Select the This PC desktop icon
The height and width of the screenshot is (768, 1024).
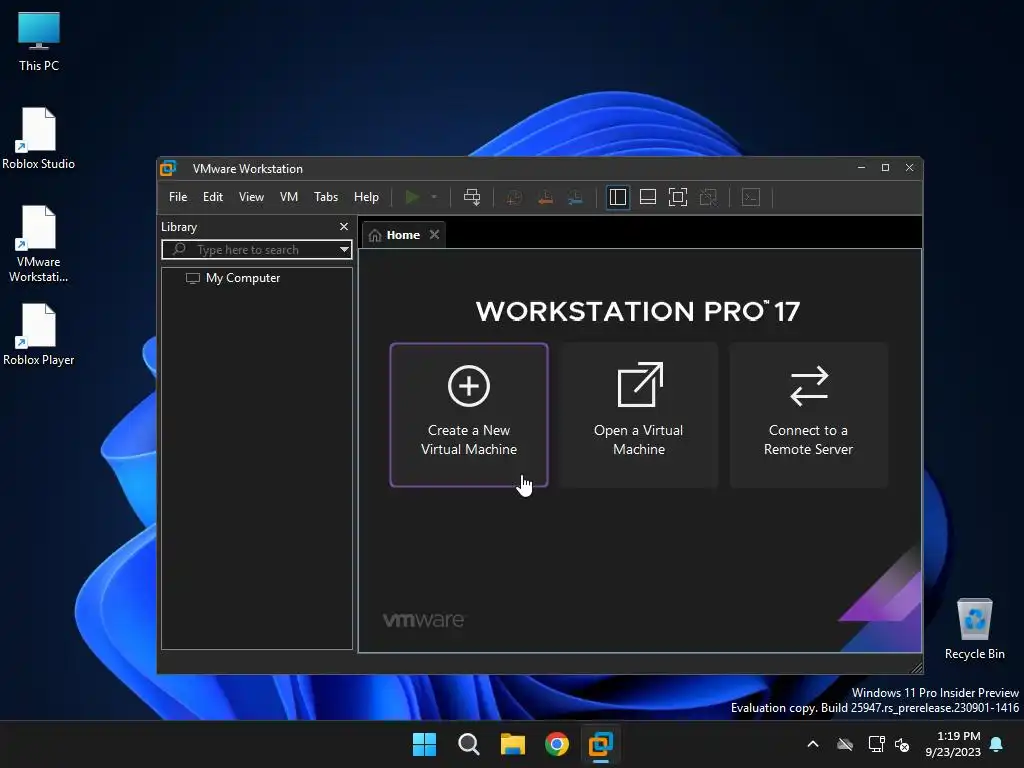point(39,42)
